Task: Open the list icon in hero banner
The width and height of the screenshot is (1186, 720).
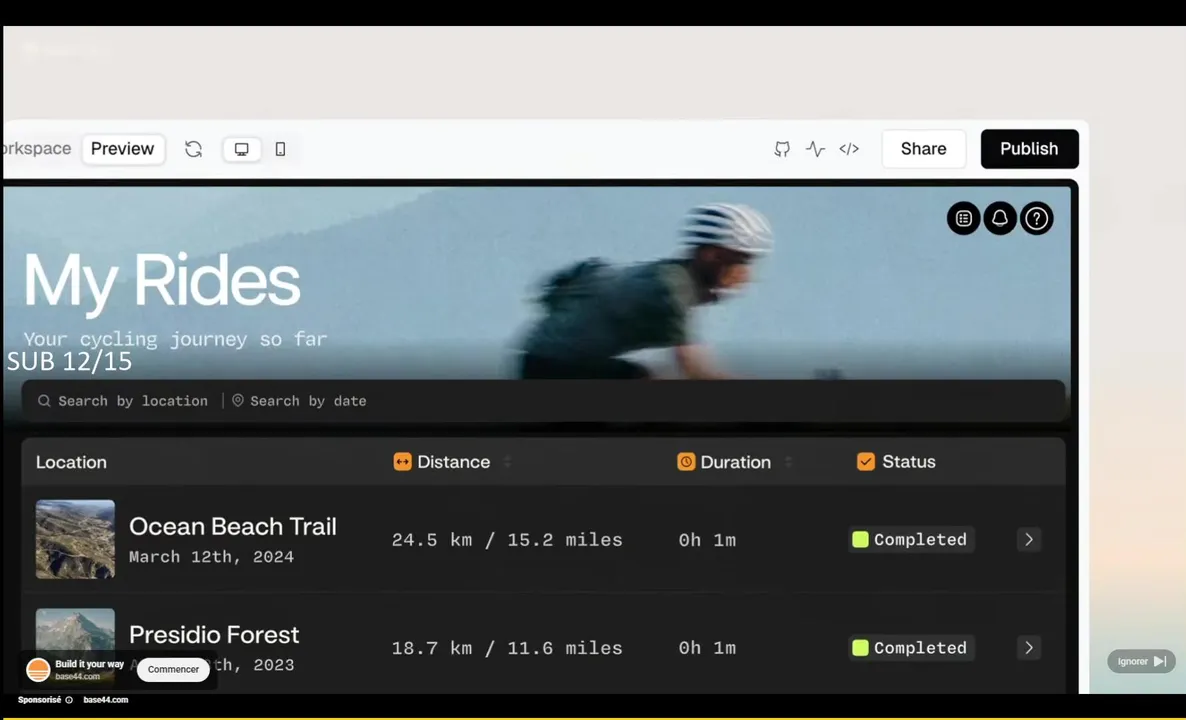Action: click(964, 219)
